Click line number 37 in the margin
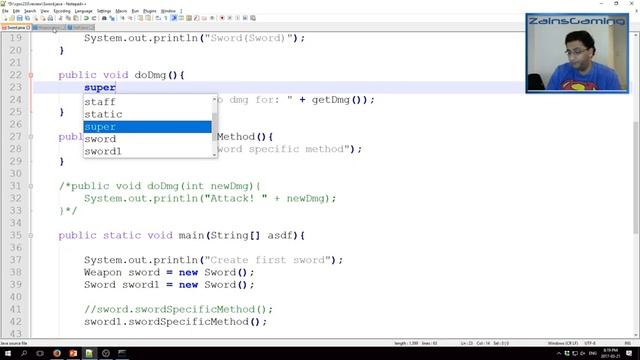Image resolution: width=640 pixels, height=360 pixels. (x=16, y=260)
